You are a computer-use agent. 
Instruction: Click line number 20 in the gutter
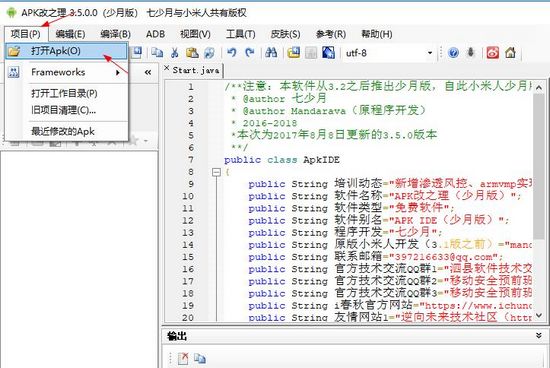point(188,317)
